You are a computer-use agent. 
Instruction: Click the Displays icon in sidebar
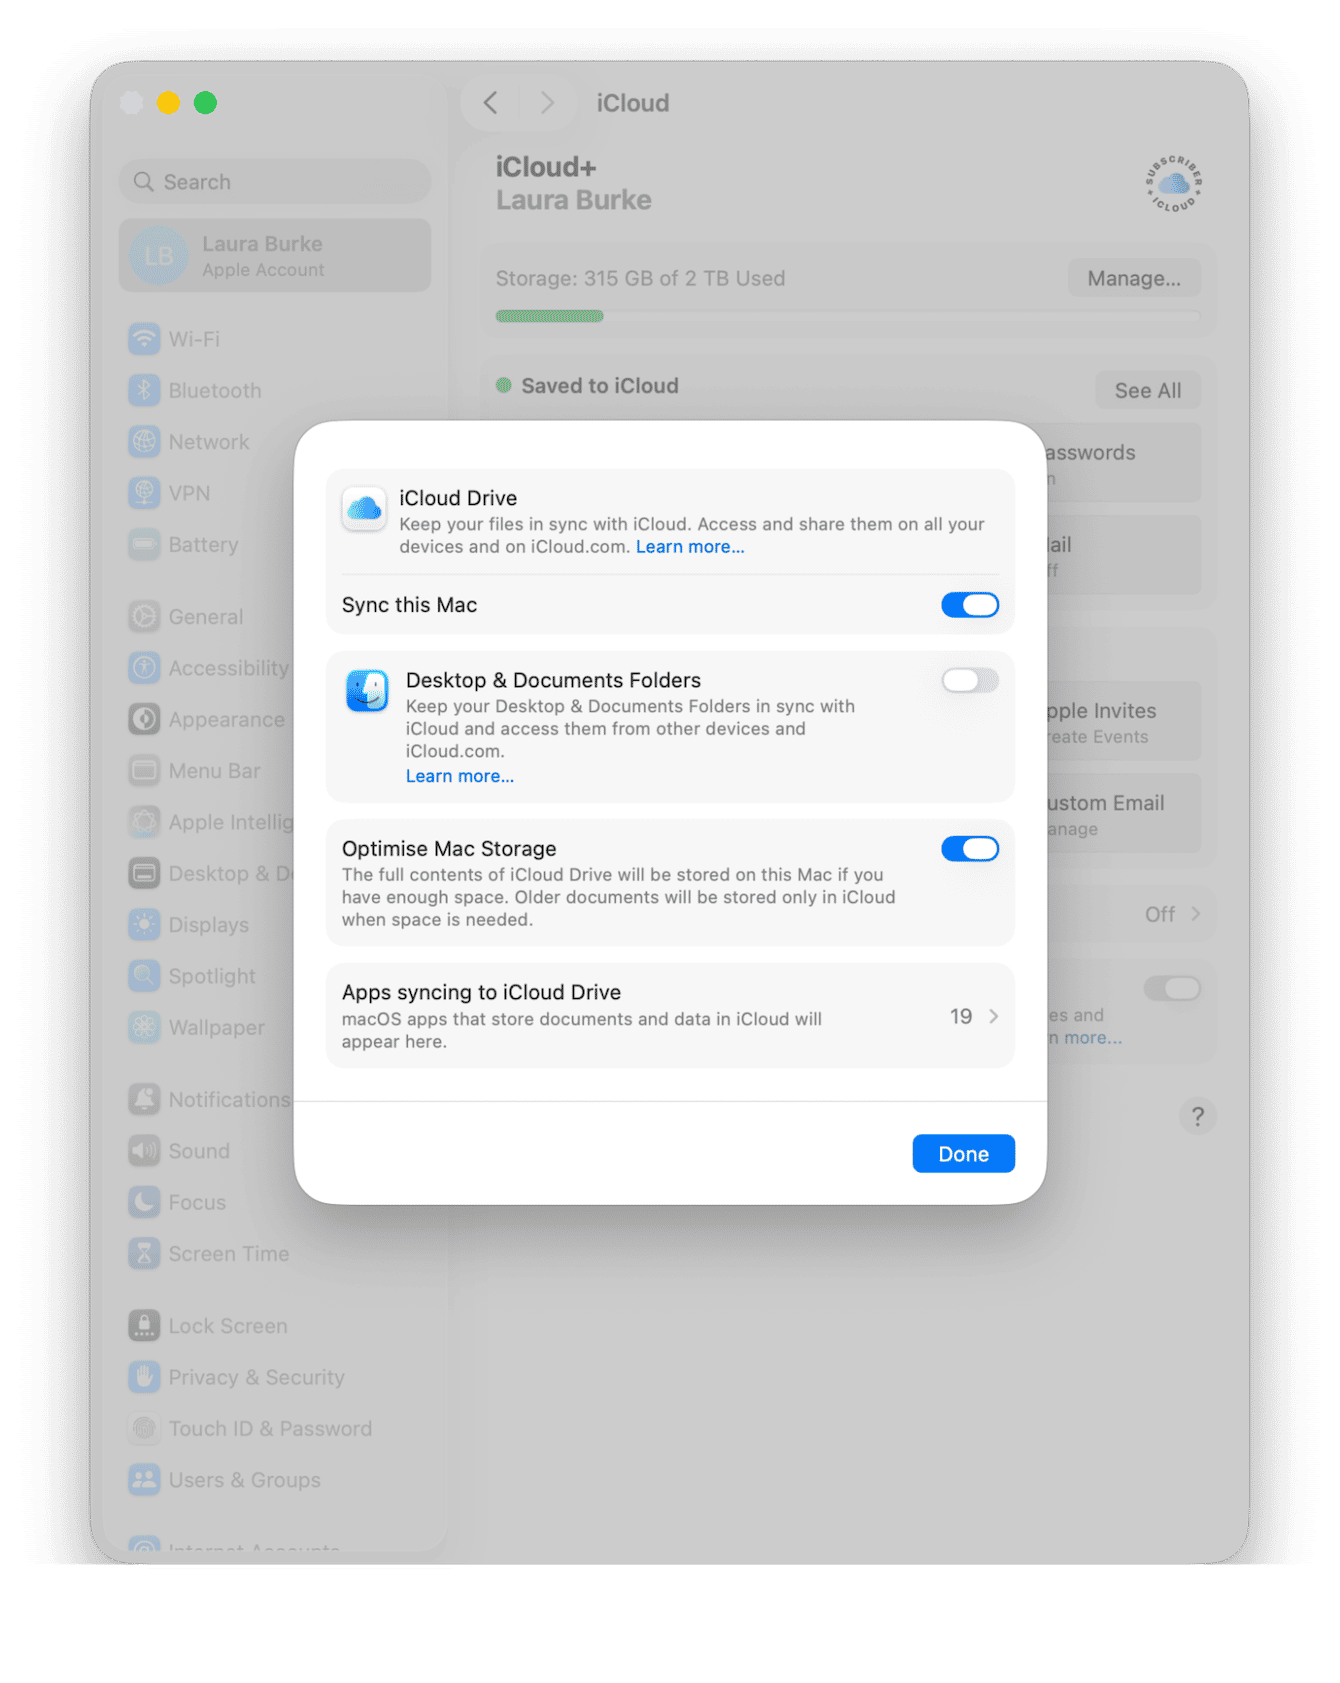click(144, 925)
